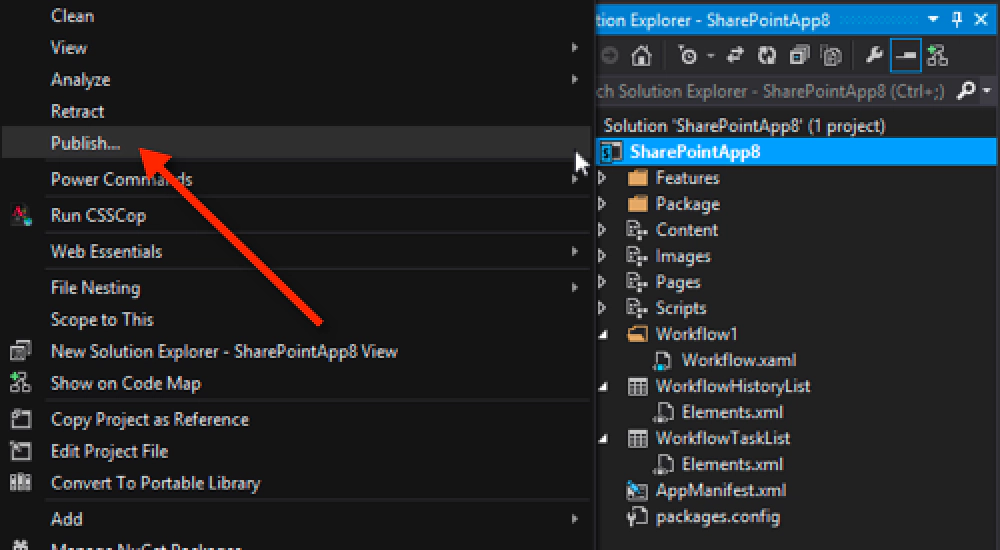This screenshot has width=1000, height=550.
Task: Choose Retract from the context menu
Action: (77, 111)
